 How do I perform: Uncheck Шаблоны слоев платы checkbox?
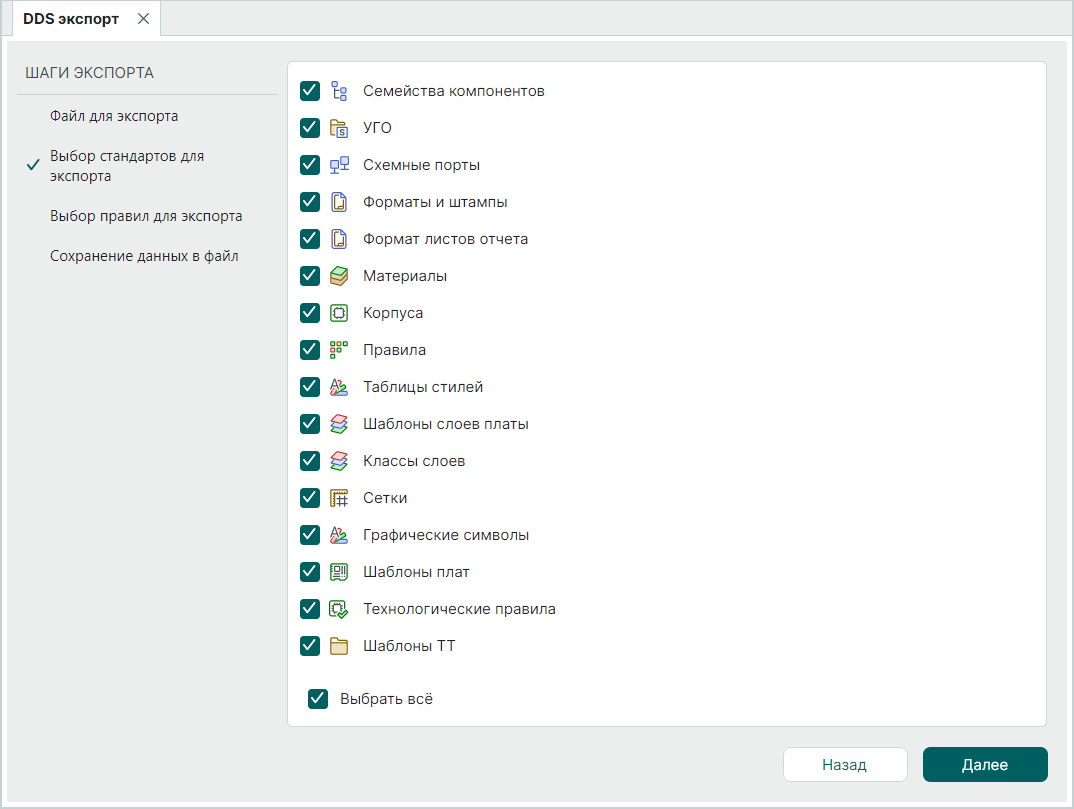pos(310,424)
